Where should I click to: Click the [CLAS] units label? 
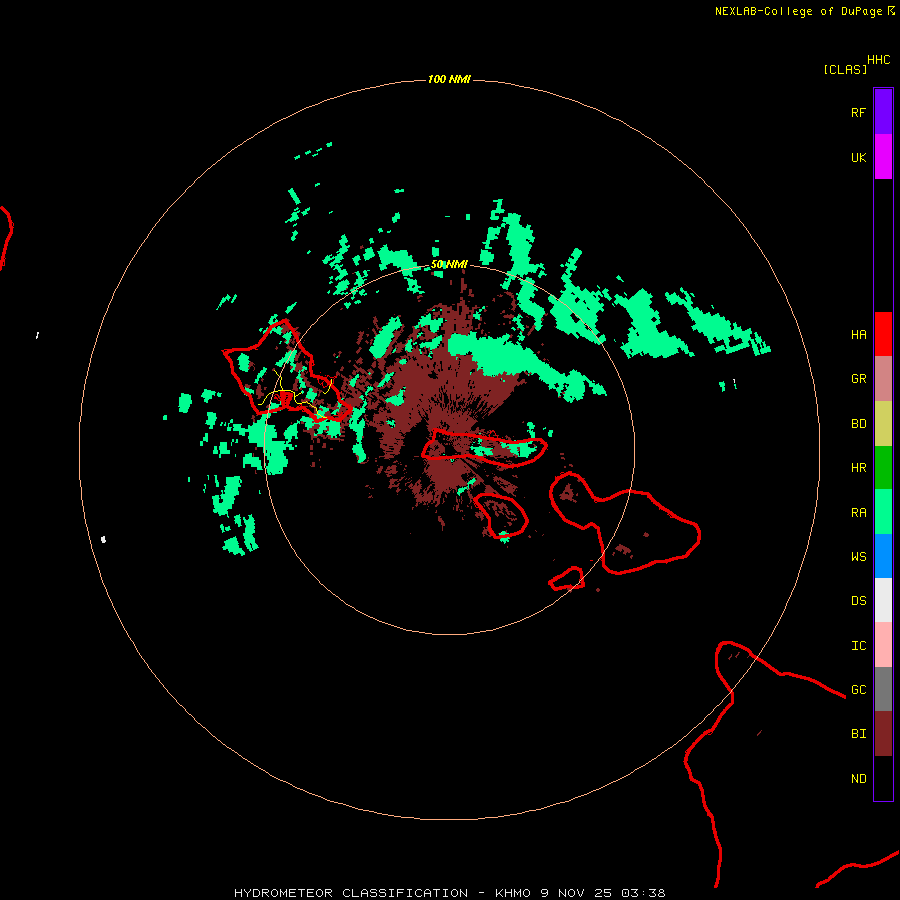click(845, 69)
